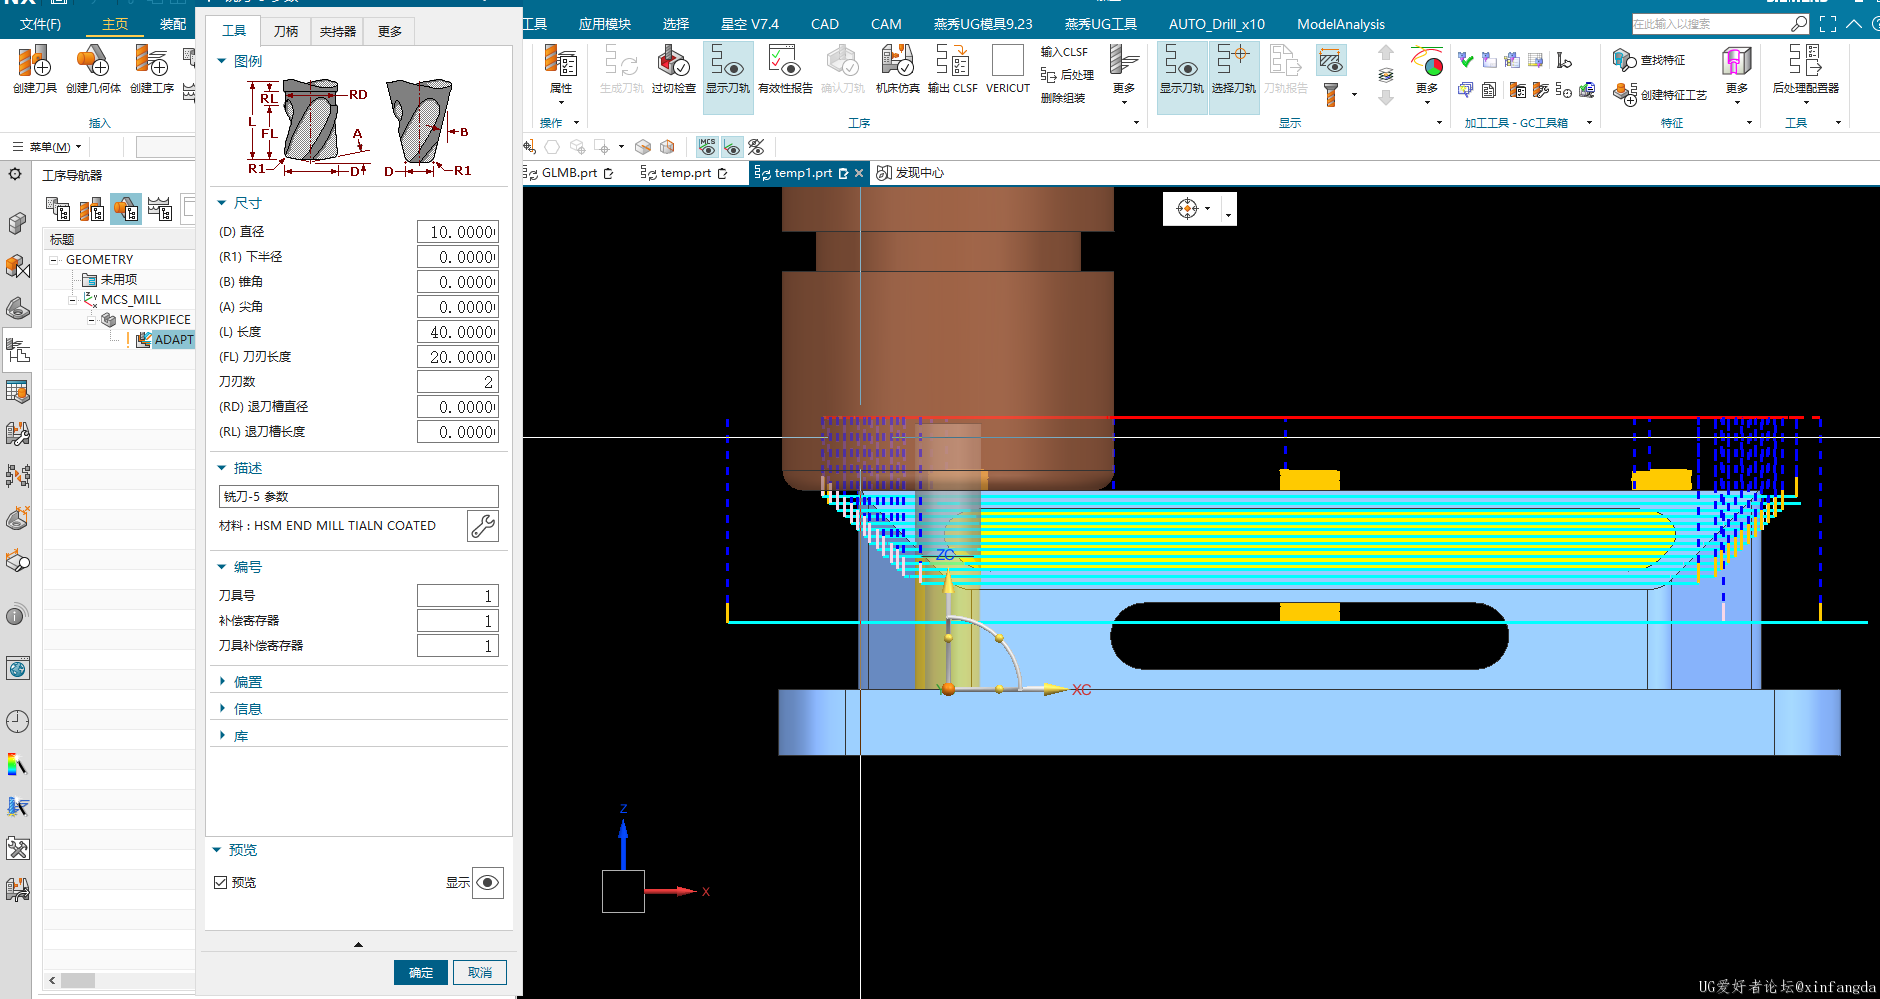Click the 取消 cancel button
This screenshot has height=999, width=1880.
[480, 972]
